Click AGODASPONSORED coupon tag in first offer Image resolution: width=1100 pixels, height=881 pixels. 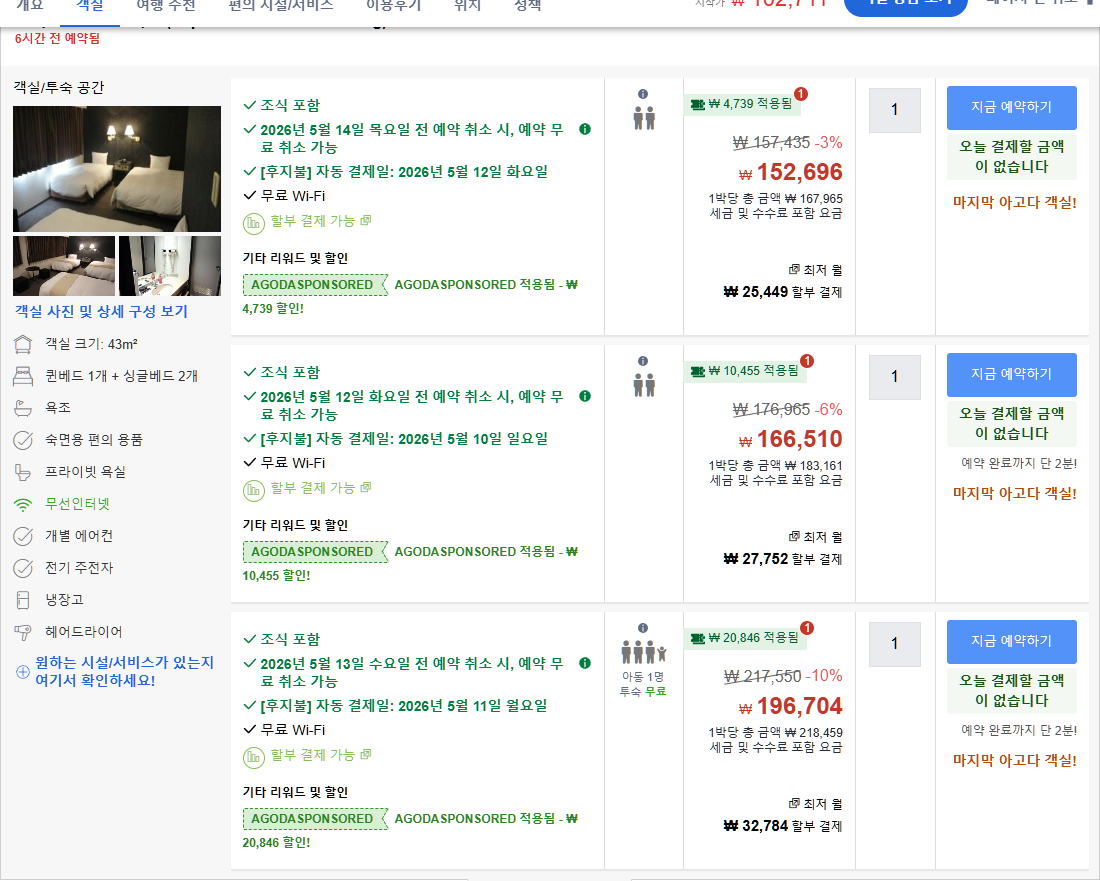pos(315,285)
